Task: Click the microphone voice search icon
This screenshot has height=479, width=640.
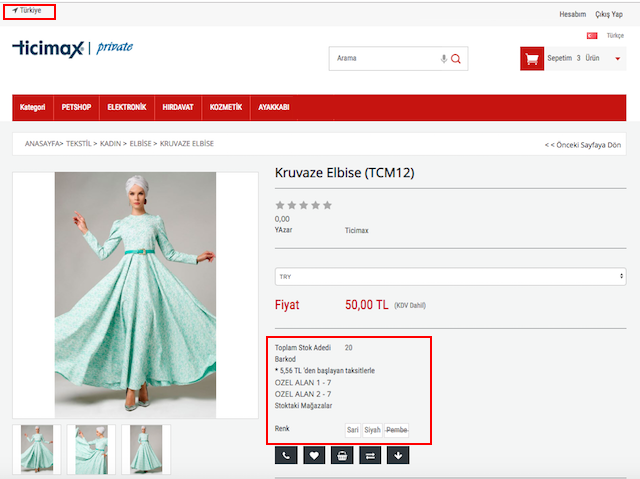Action: [x=444, y=59]
